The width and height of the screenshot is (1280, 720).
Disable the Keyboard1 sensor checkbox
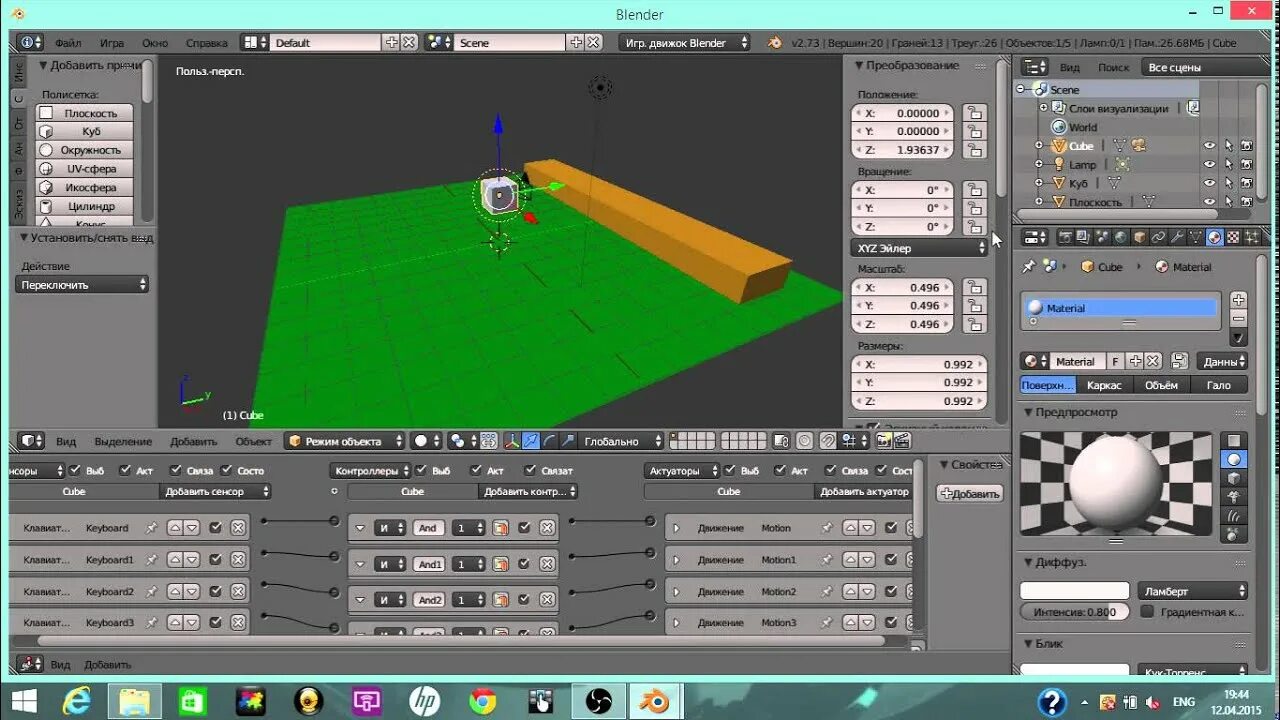point(215,559)
